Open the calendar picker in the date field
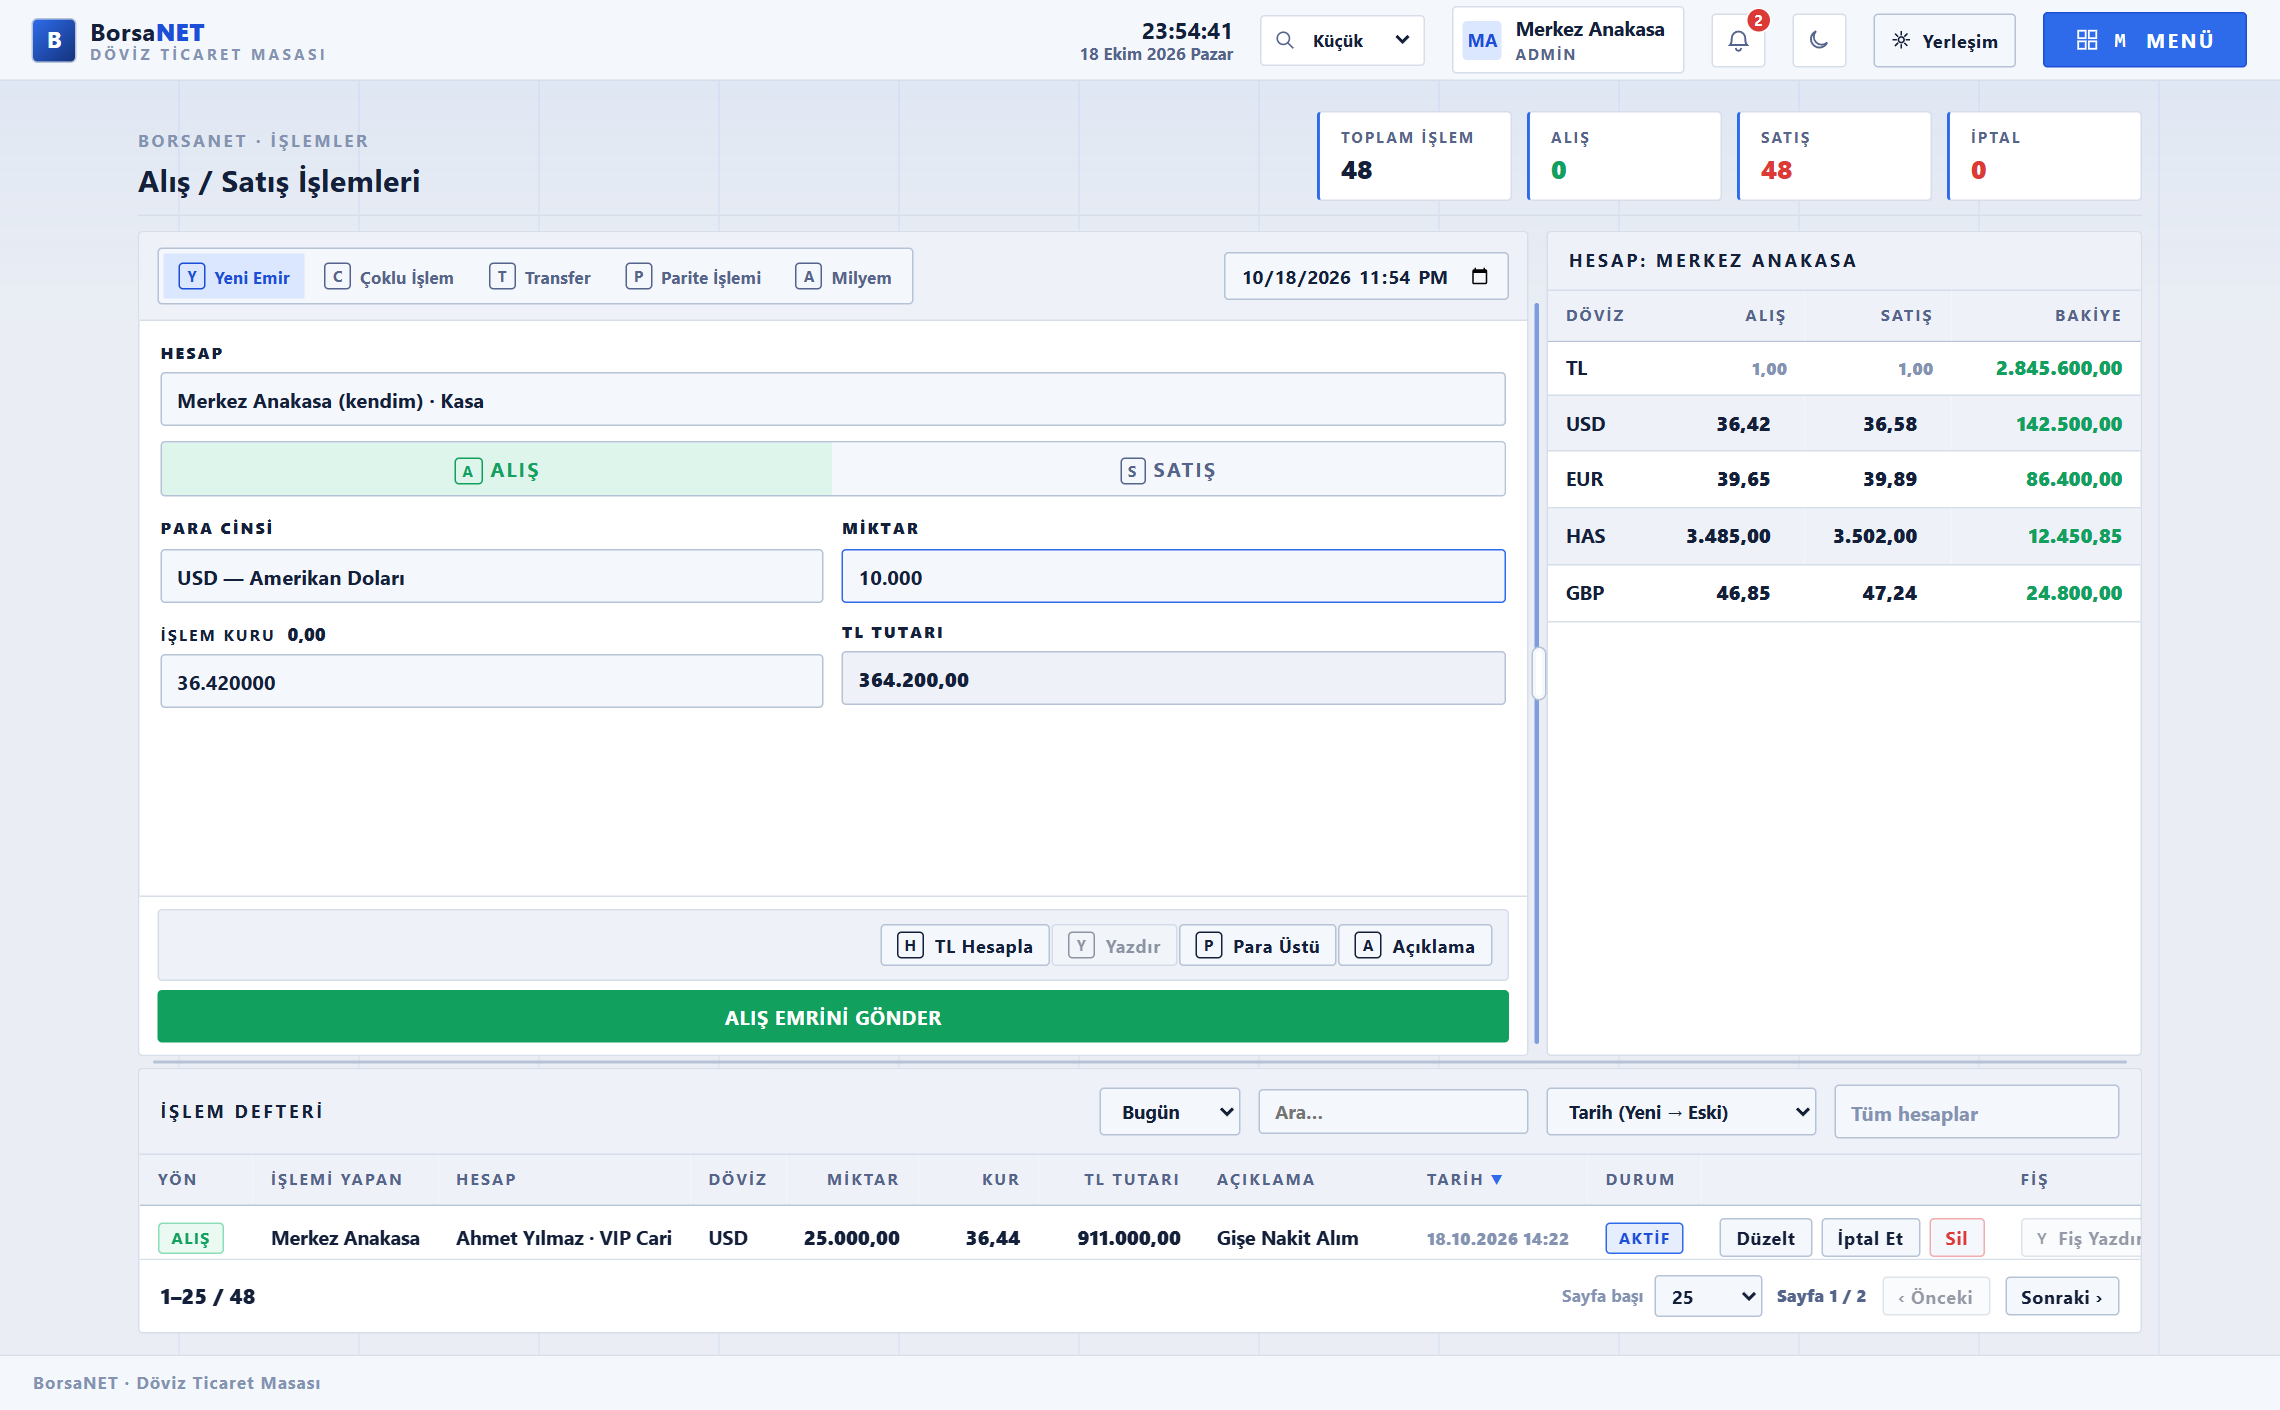The image size is (2280, 1410). pos(1480,277)
